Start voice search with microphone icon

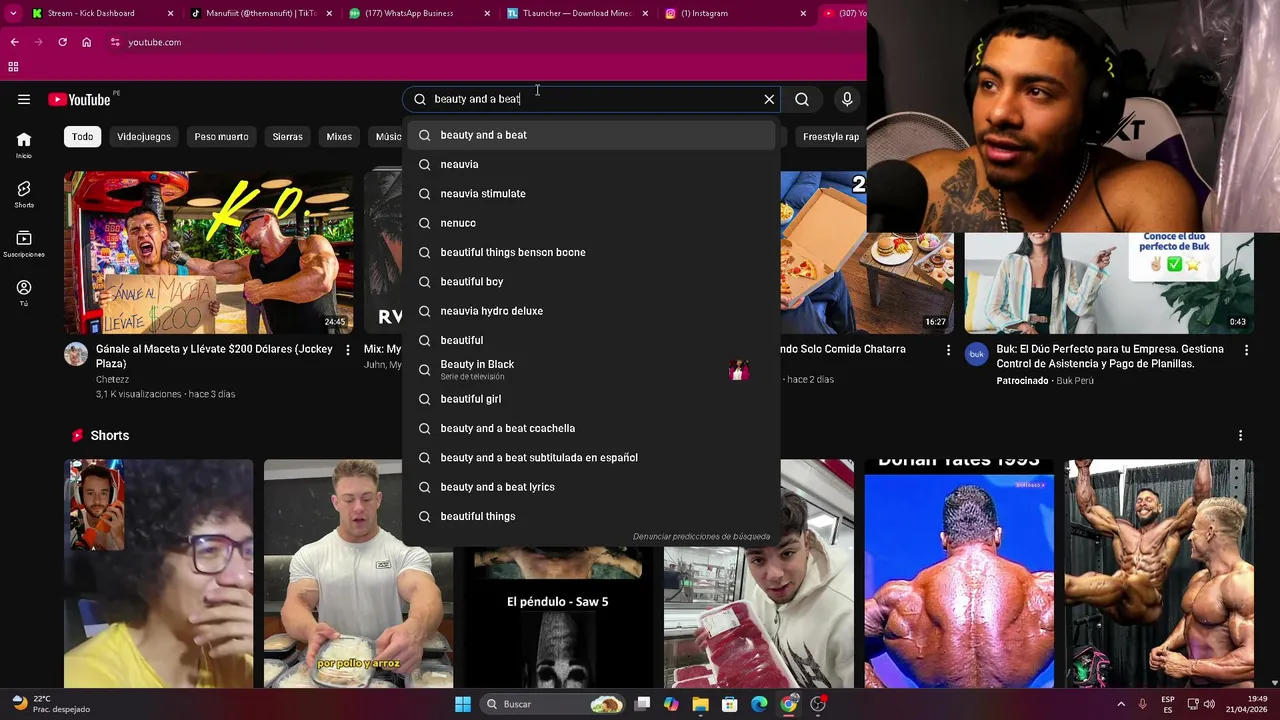tap(847, 99)
